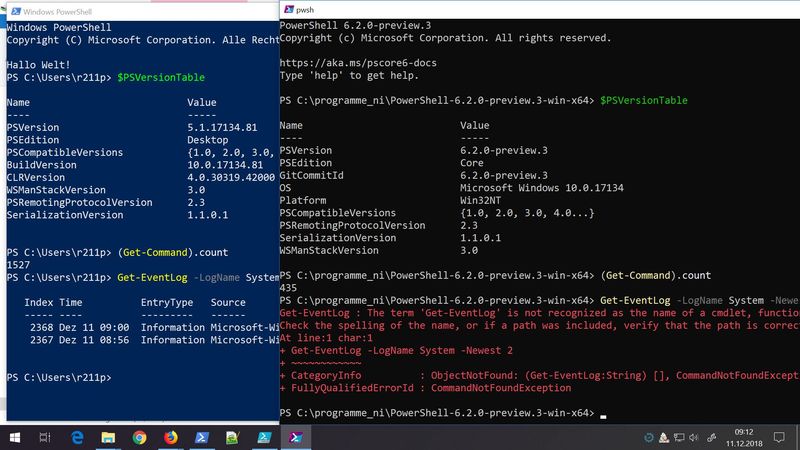The image size is (800, 450).
Task: Click the Desktop PSEdition value
Action: [208, 140]
